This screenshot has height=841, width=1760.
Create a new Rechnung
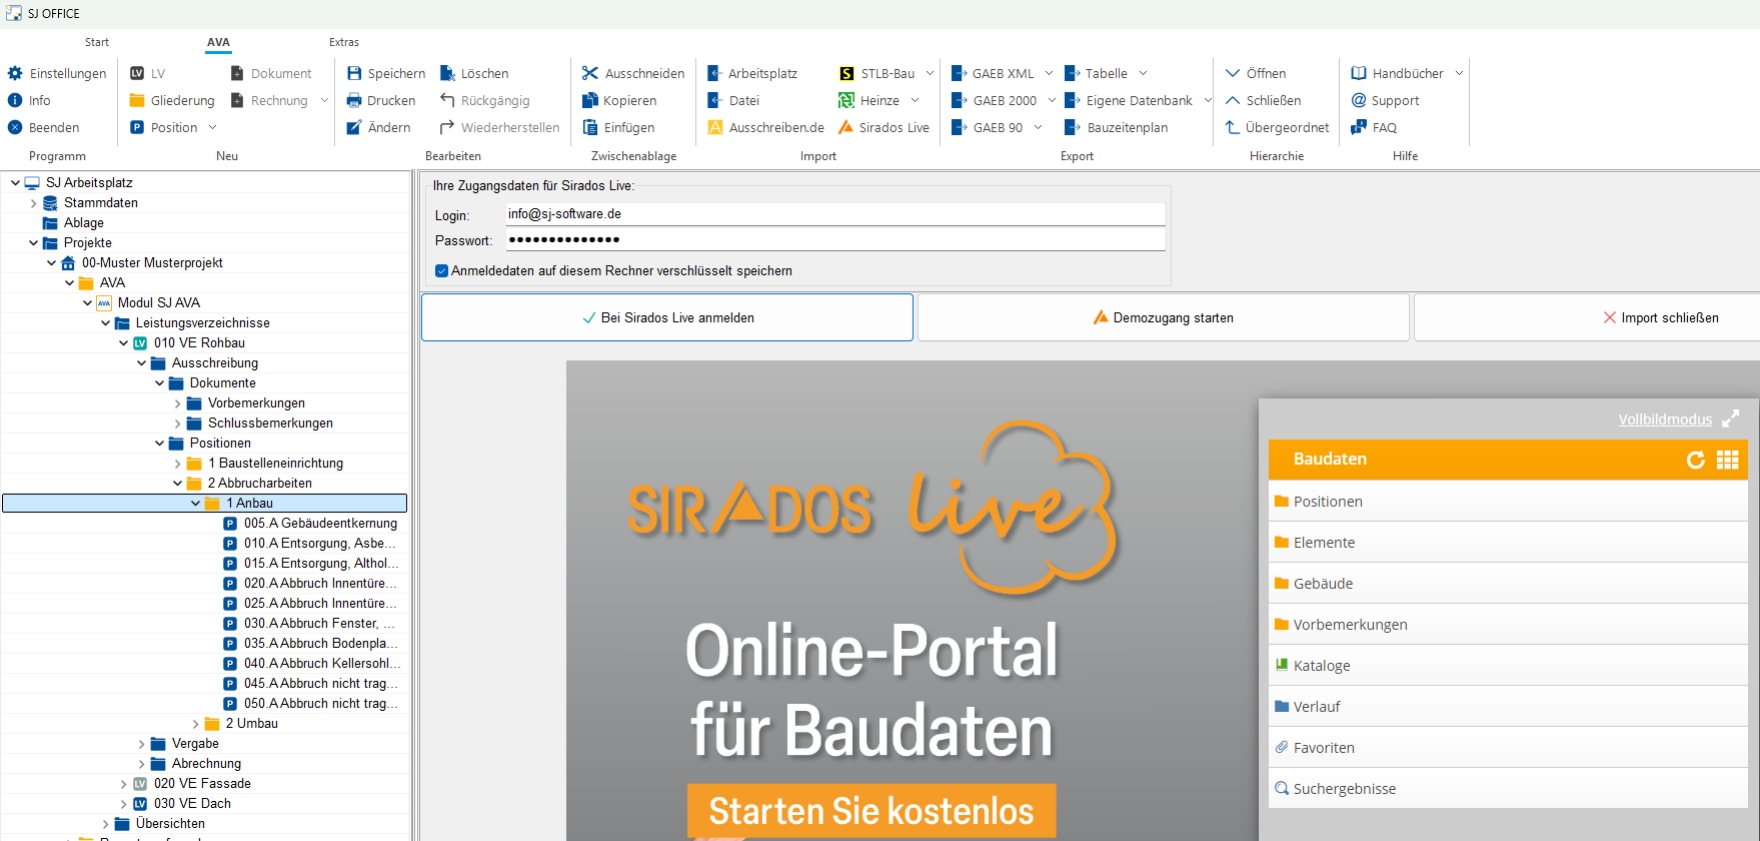[x=269, y=100]
